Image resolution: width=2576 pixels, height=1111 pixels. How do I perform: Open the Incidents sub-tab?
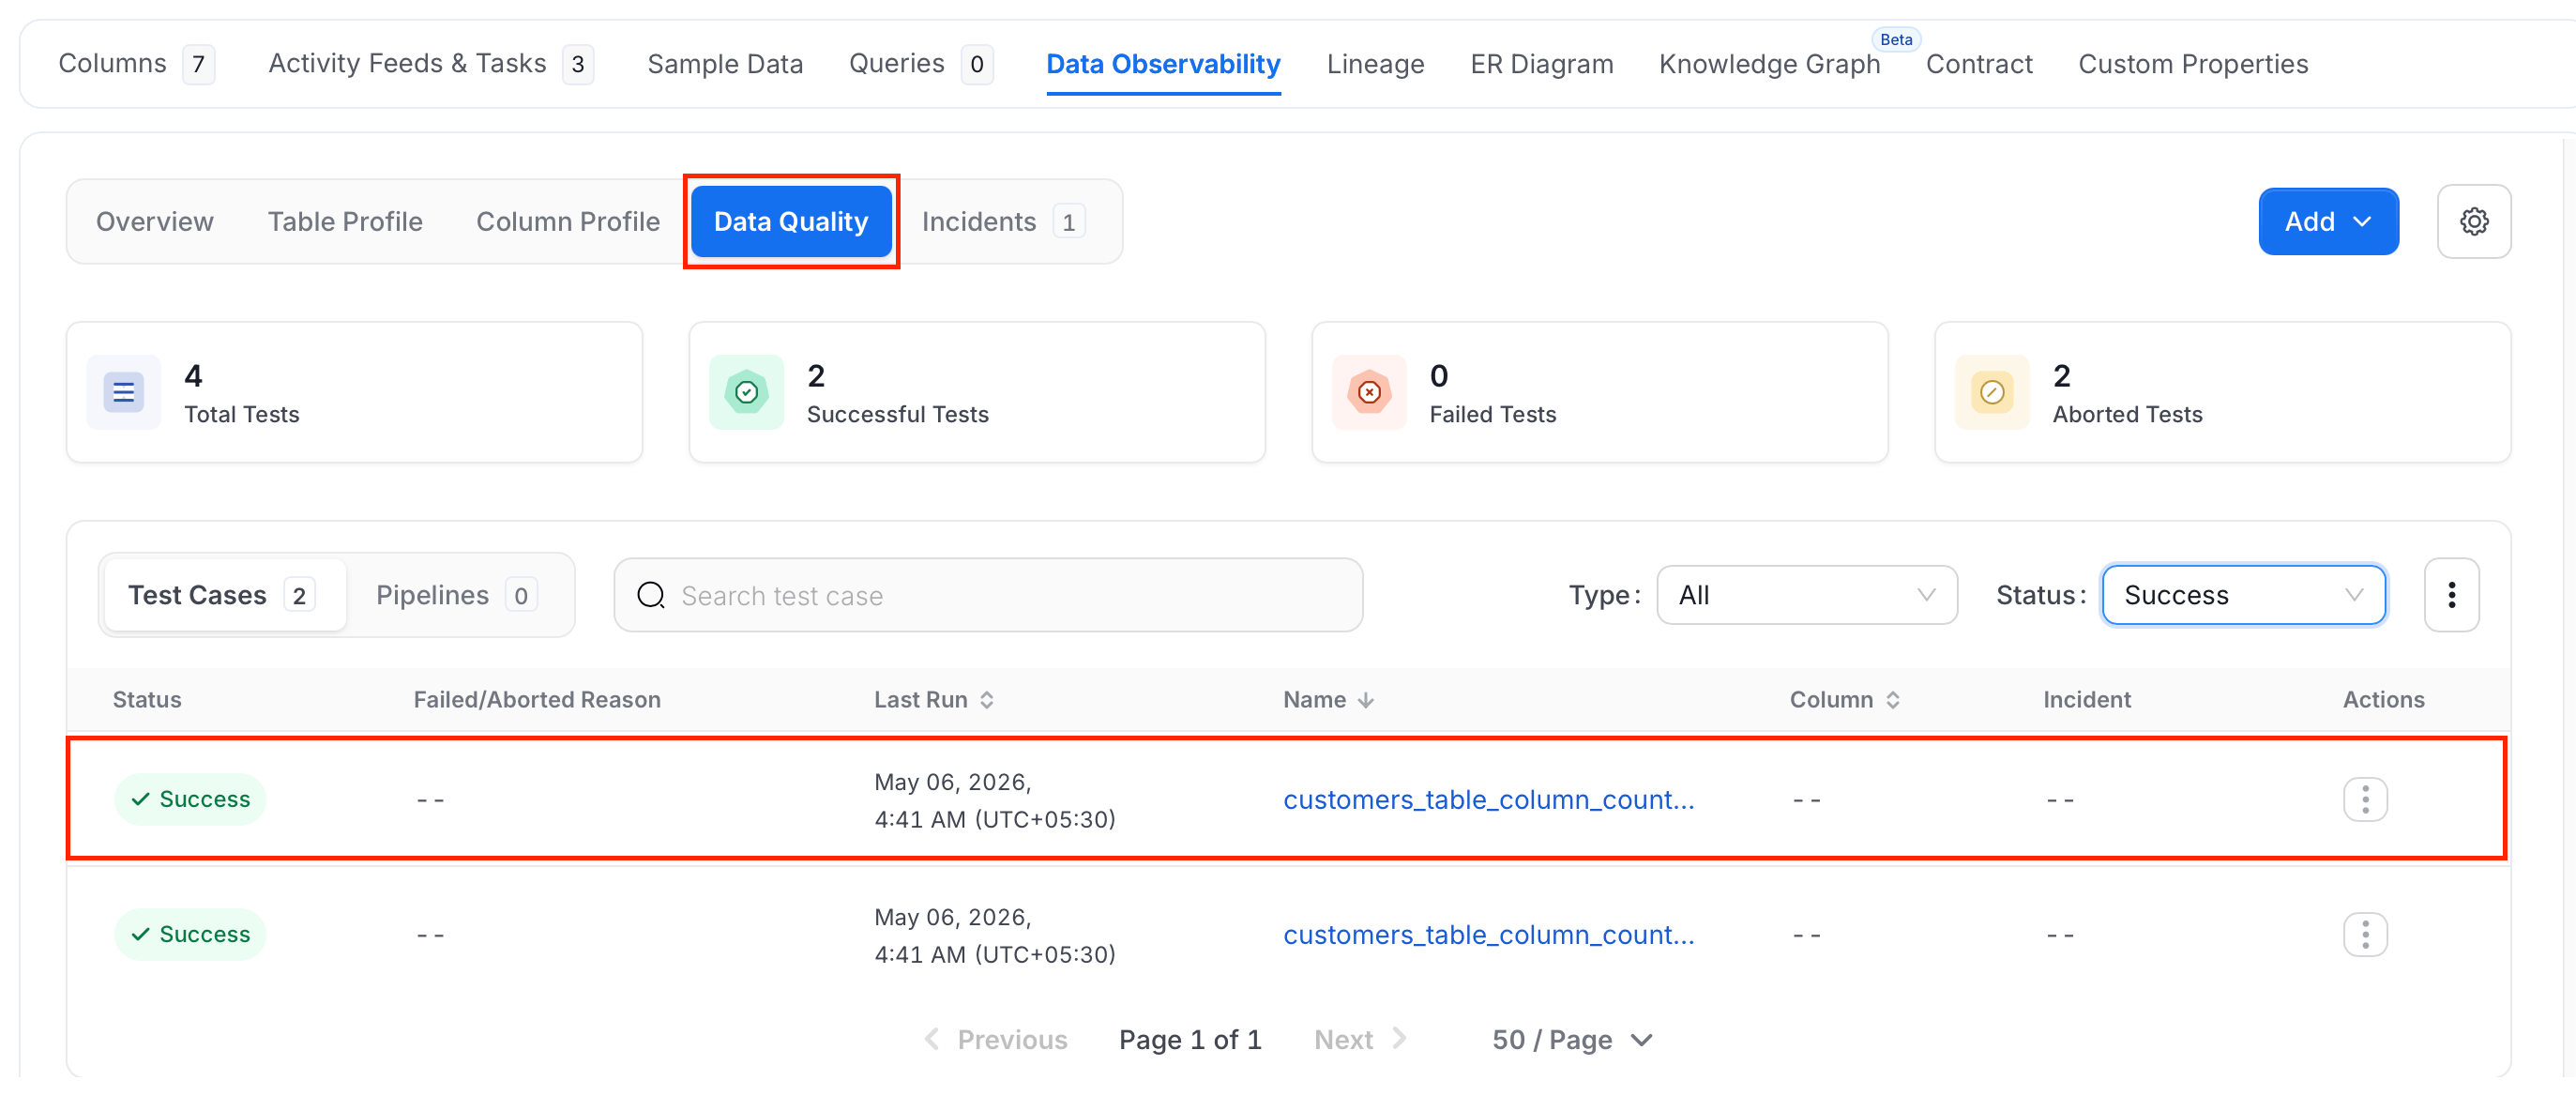1003,221
